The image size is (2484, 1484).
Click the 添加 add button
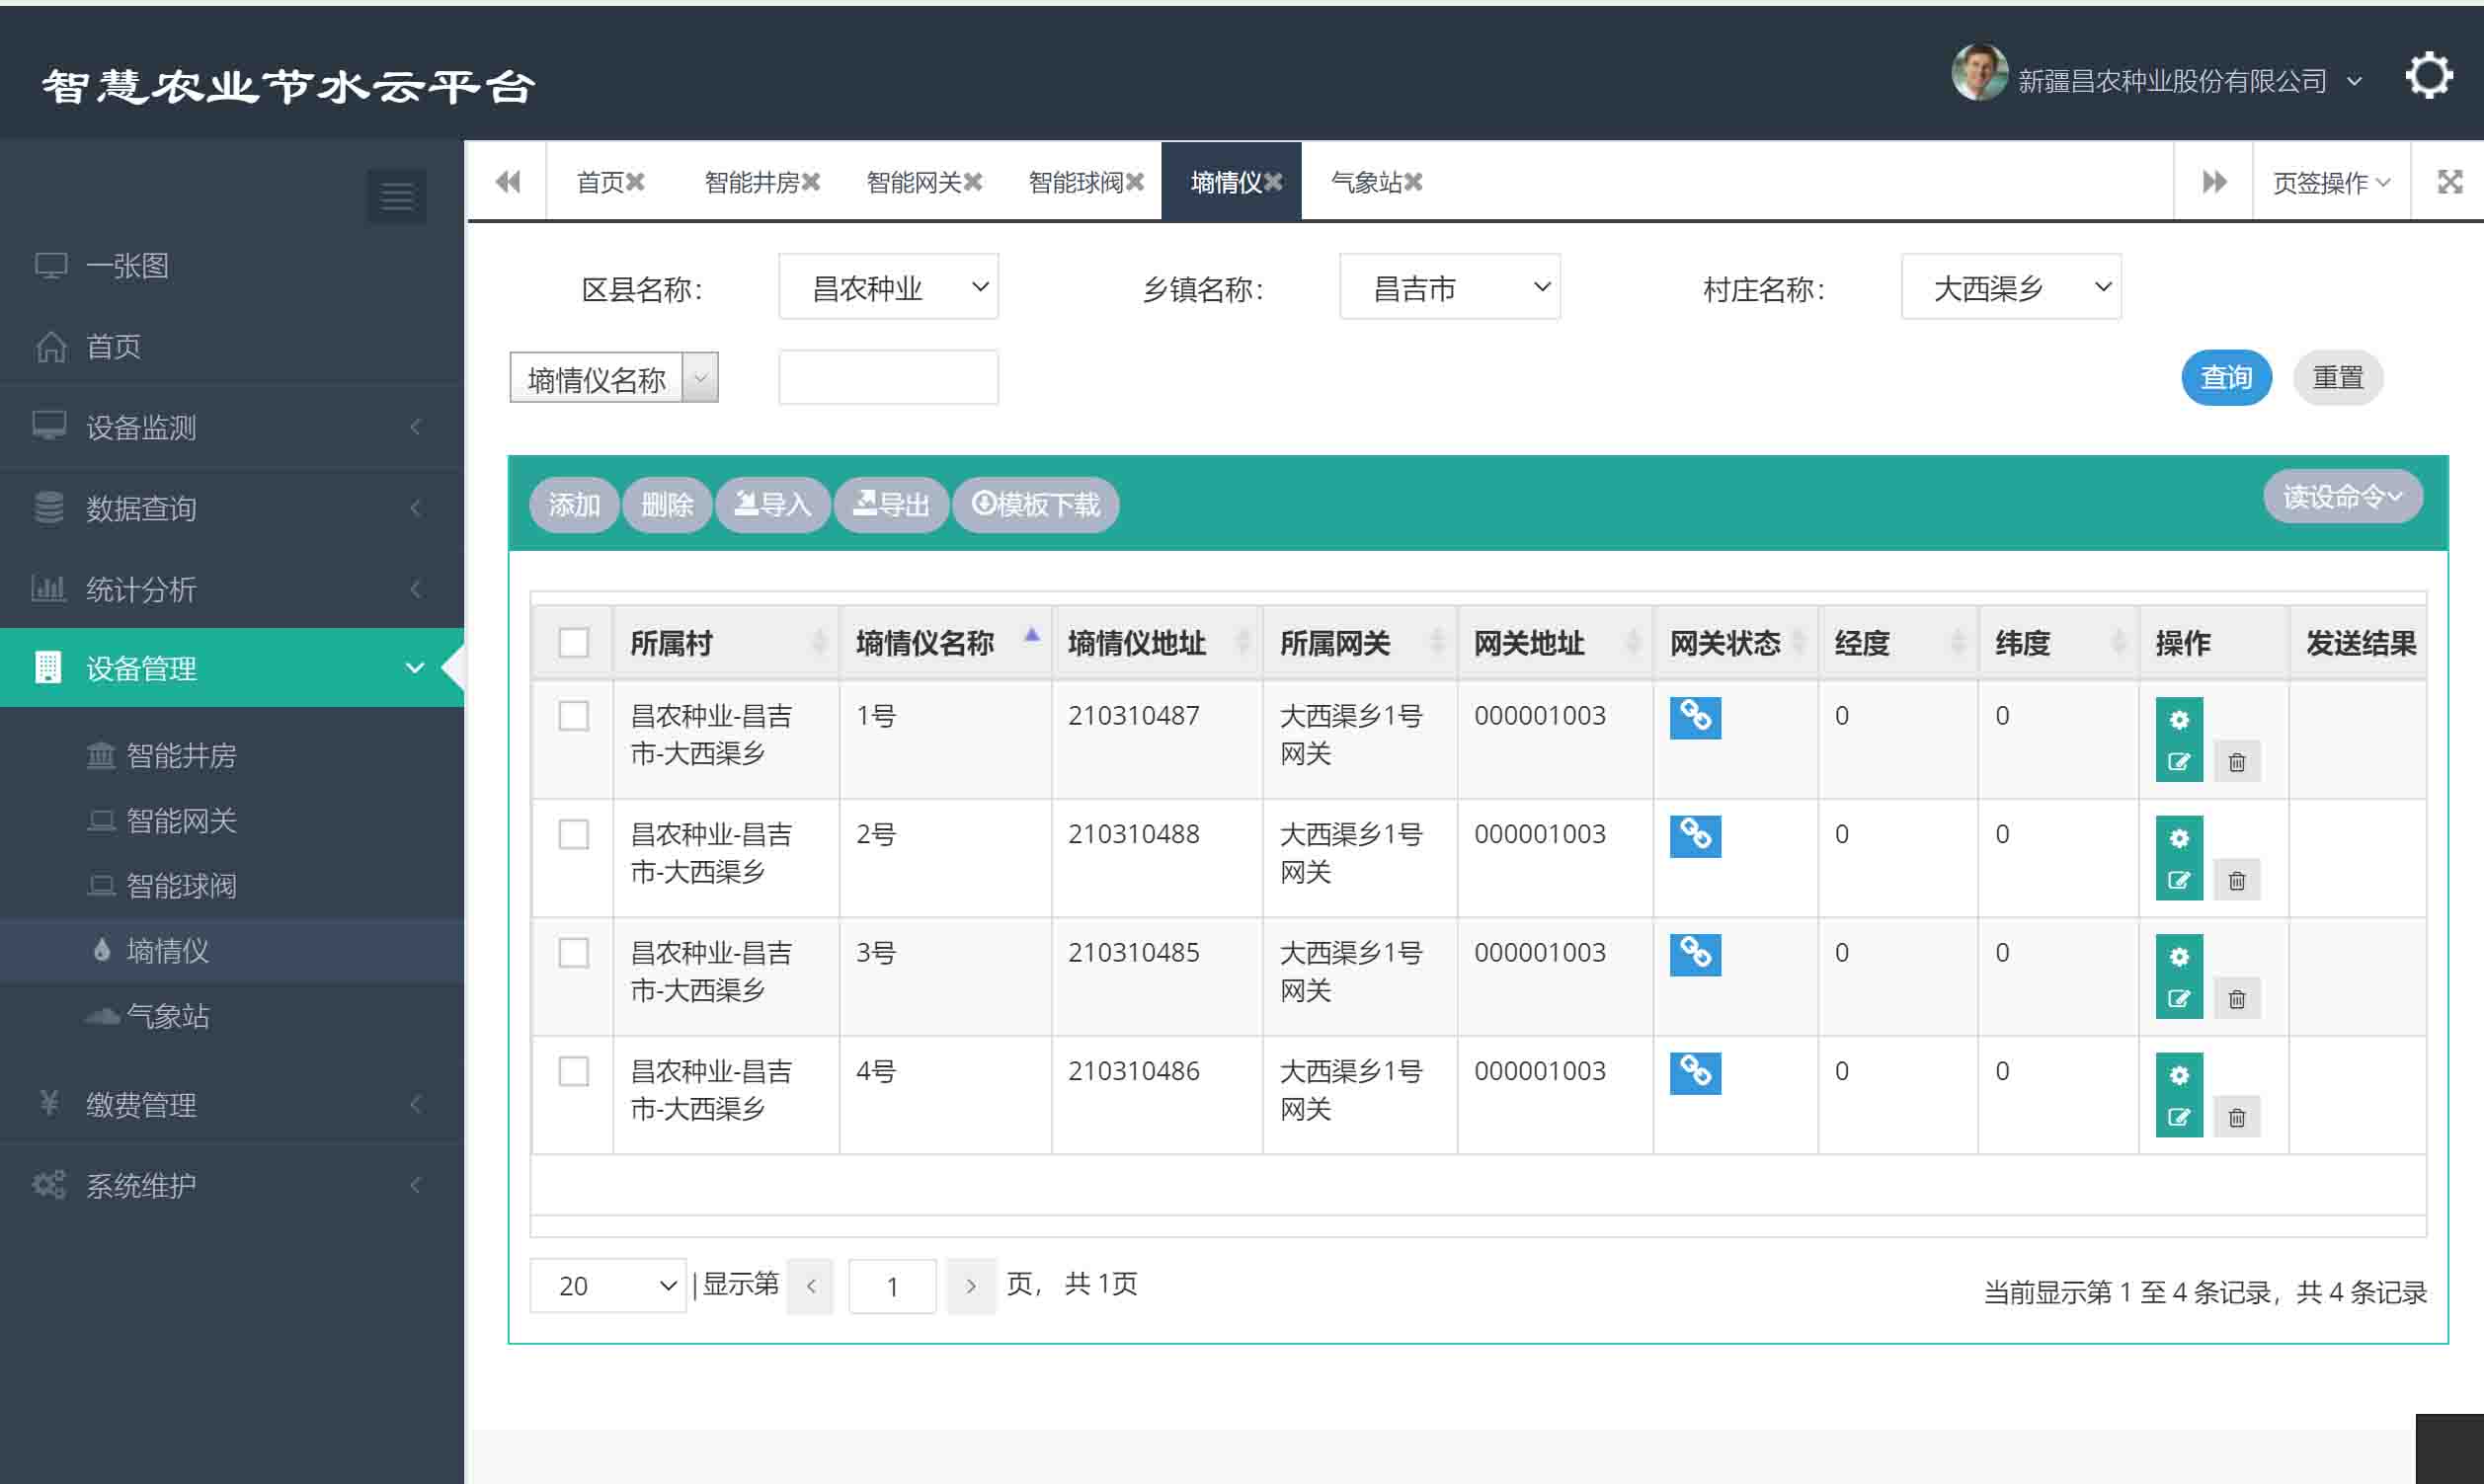573,504
